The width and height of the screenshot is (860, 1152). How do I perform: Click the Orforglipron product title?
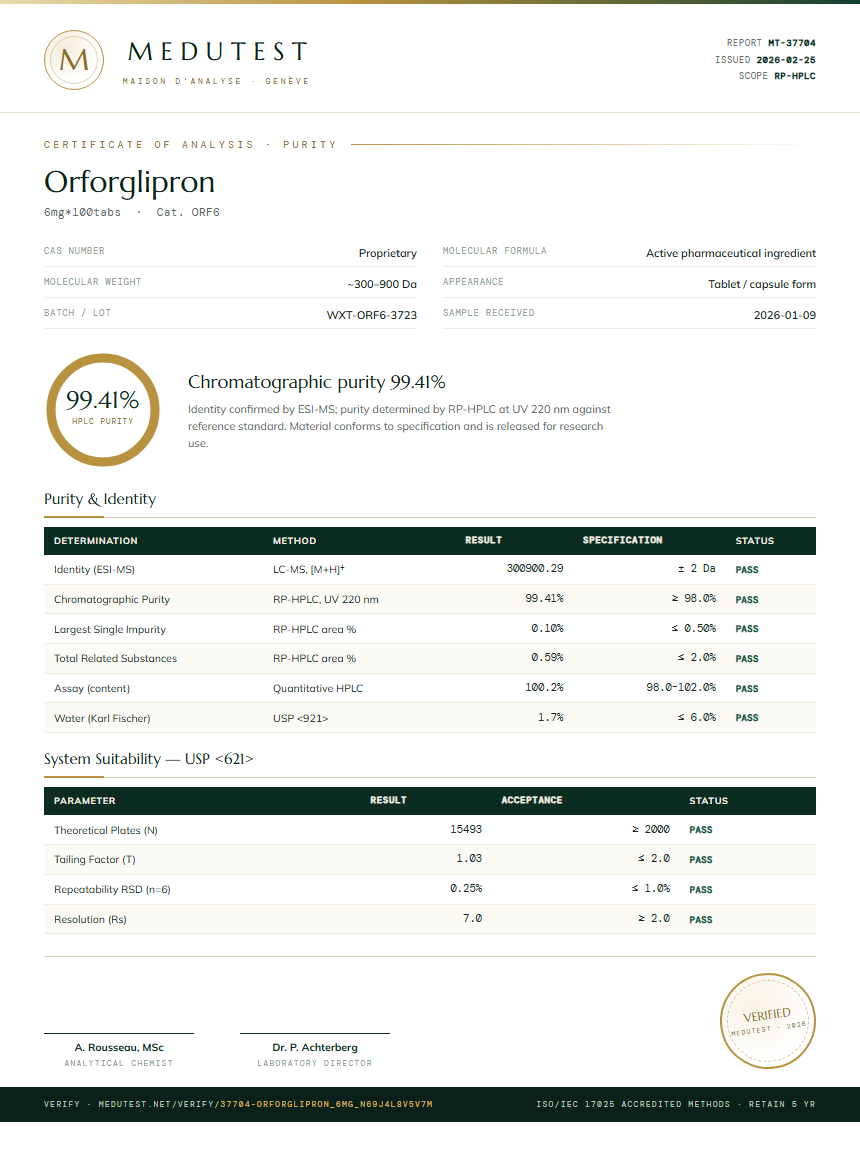[129, 182]
